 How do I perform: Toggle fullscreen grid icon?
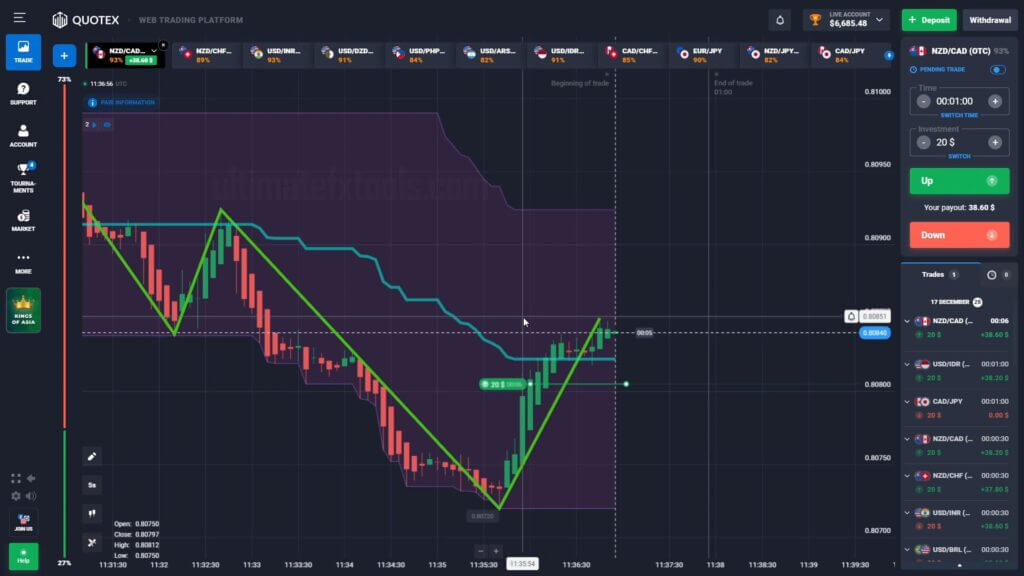tap(16, 479)
